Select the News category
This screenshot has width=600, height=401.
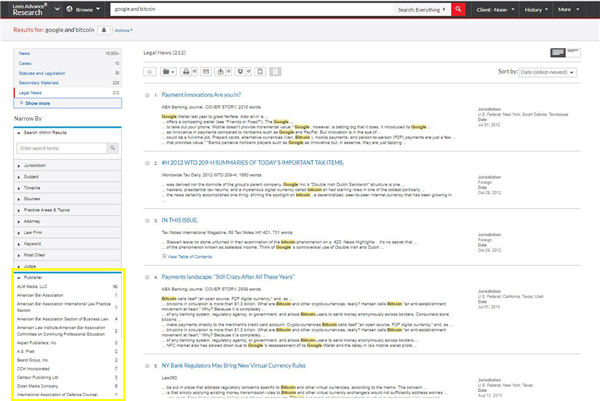point(68,53)
